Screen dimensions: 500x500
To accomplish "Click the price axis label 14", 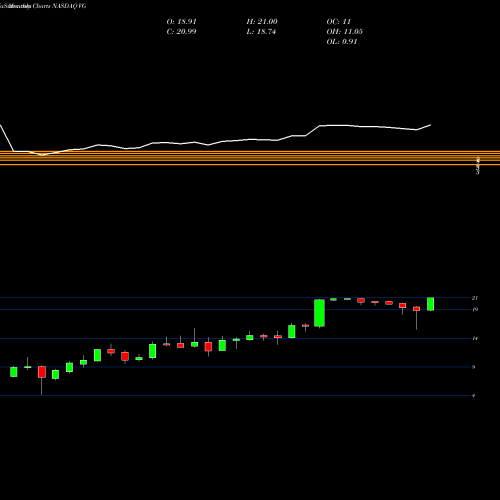I will coord(475,339).
